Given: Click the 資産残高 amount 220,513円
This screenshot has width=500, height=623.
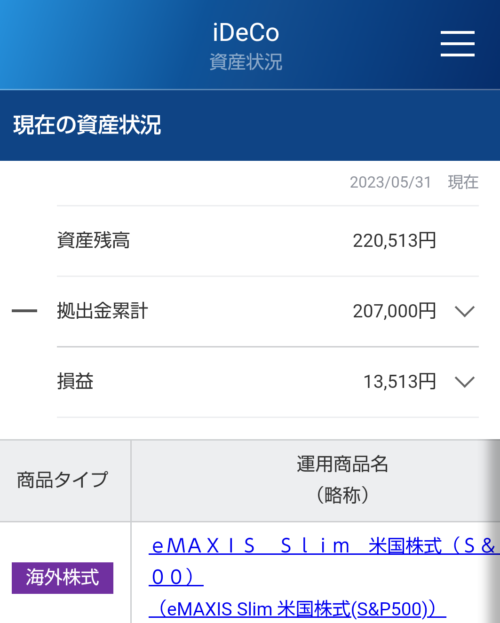Looking at the screenshot, I should click(x=394, y=241).
